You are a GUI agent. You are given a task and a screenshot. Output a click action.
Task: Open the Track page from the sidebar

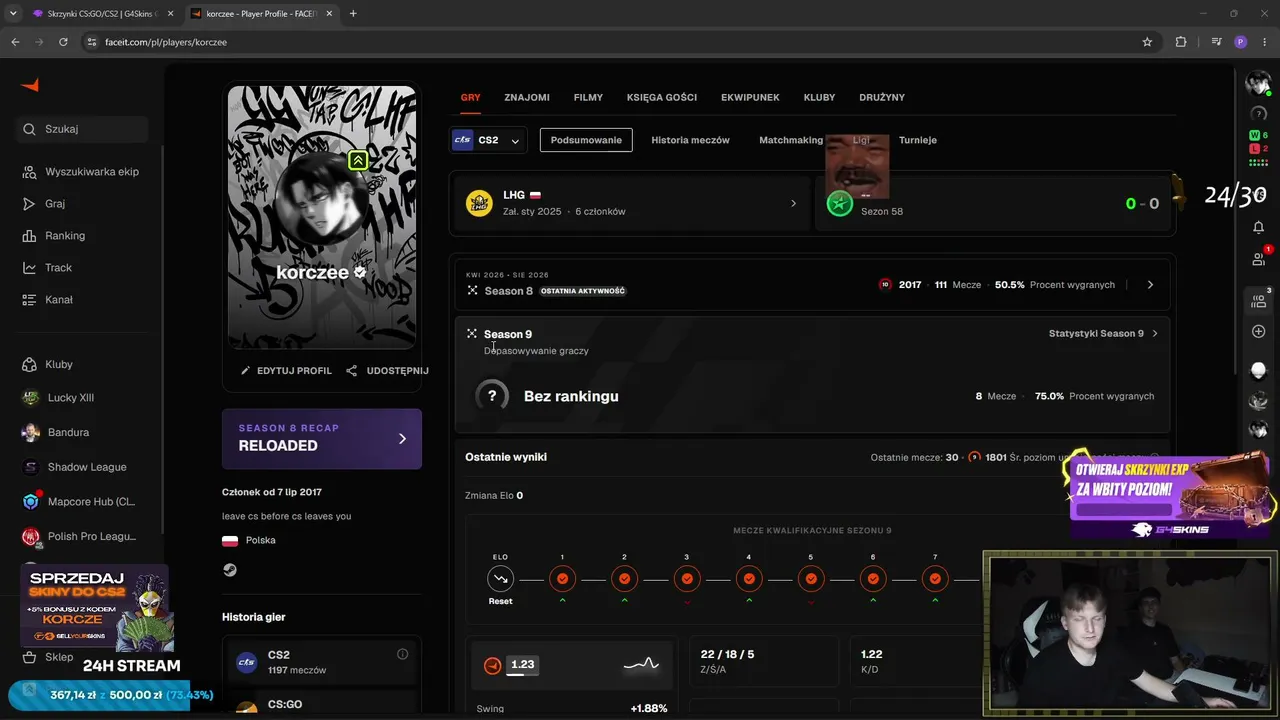point(47,268)
